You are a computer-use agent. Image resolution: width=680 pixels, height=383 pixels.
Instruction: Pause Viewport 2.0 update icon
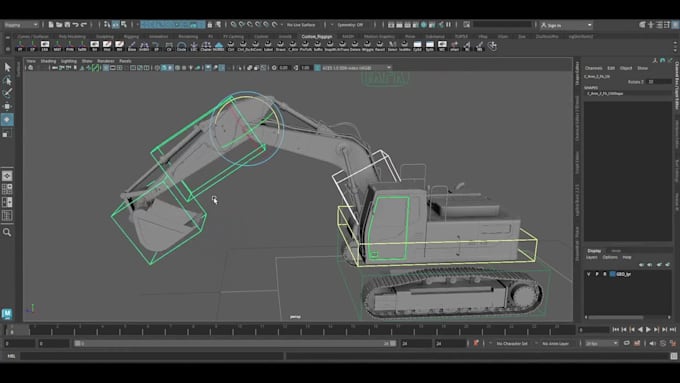(449, 25)
